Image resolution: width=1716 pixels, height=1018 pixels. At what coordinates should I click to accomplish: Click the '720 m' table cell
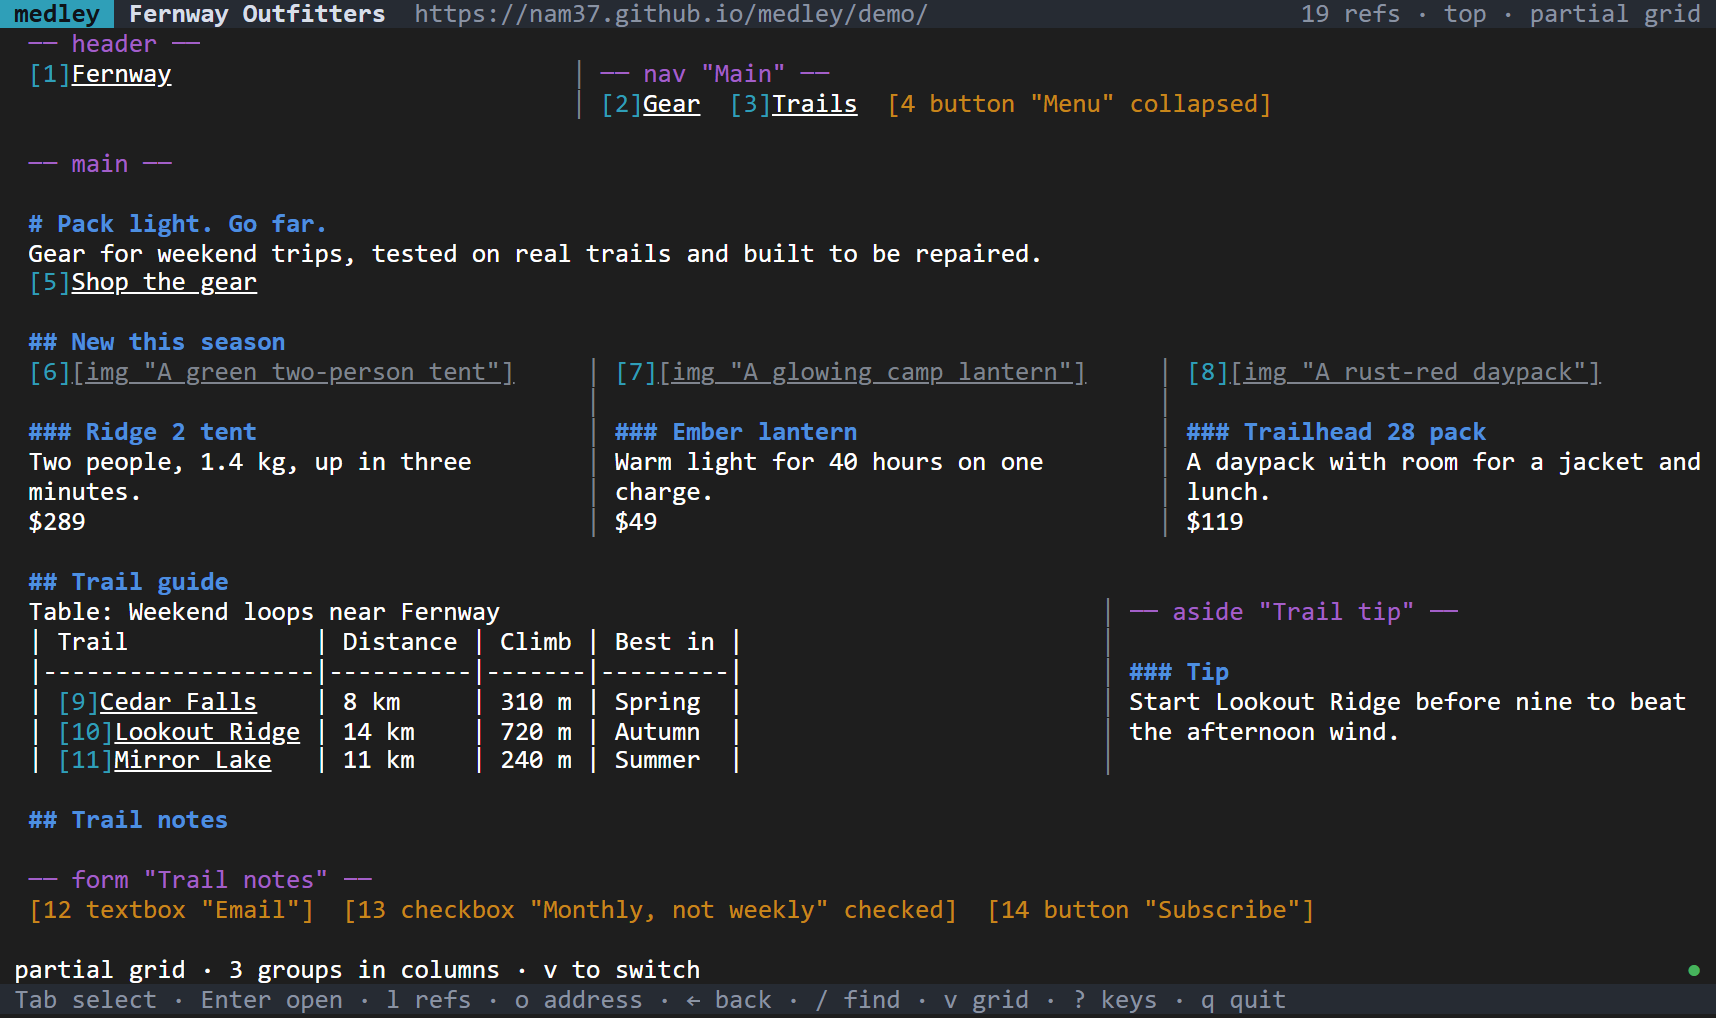coord(536,732)
